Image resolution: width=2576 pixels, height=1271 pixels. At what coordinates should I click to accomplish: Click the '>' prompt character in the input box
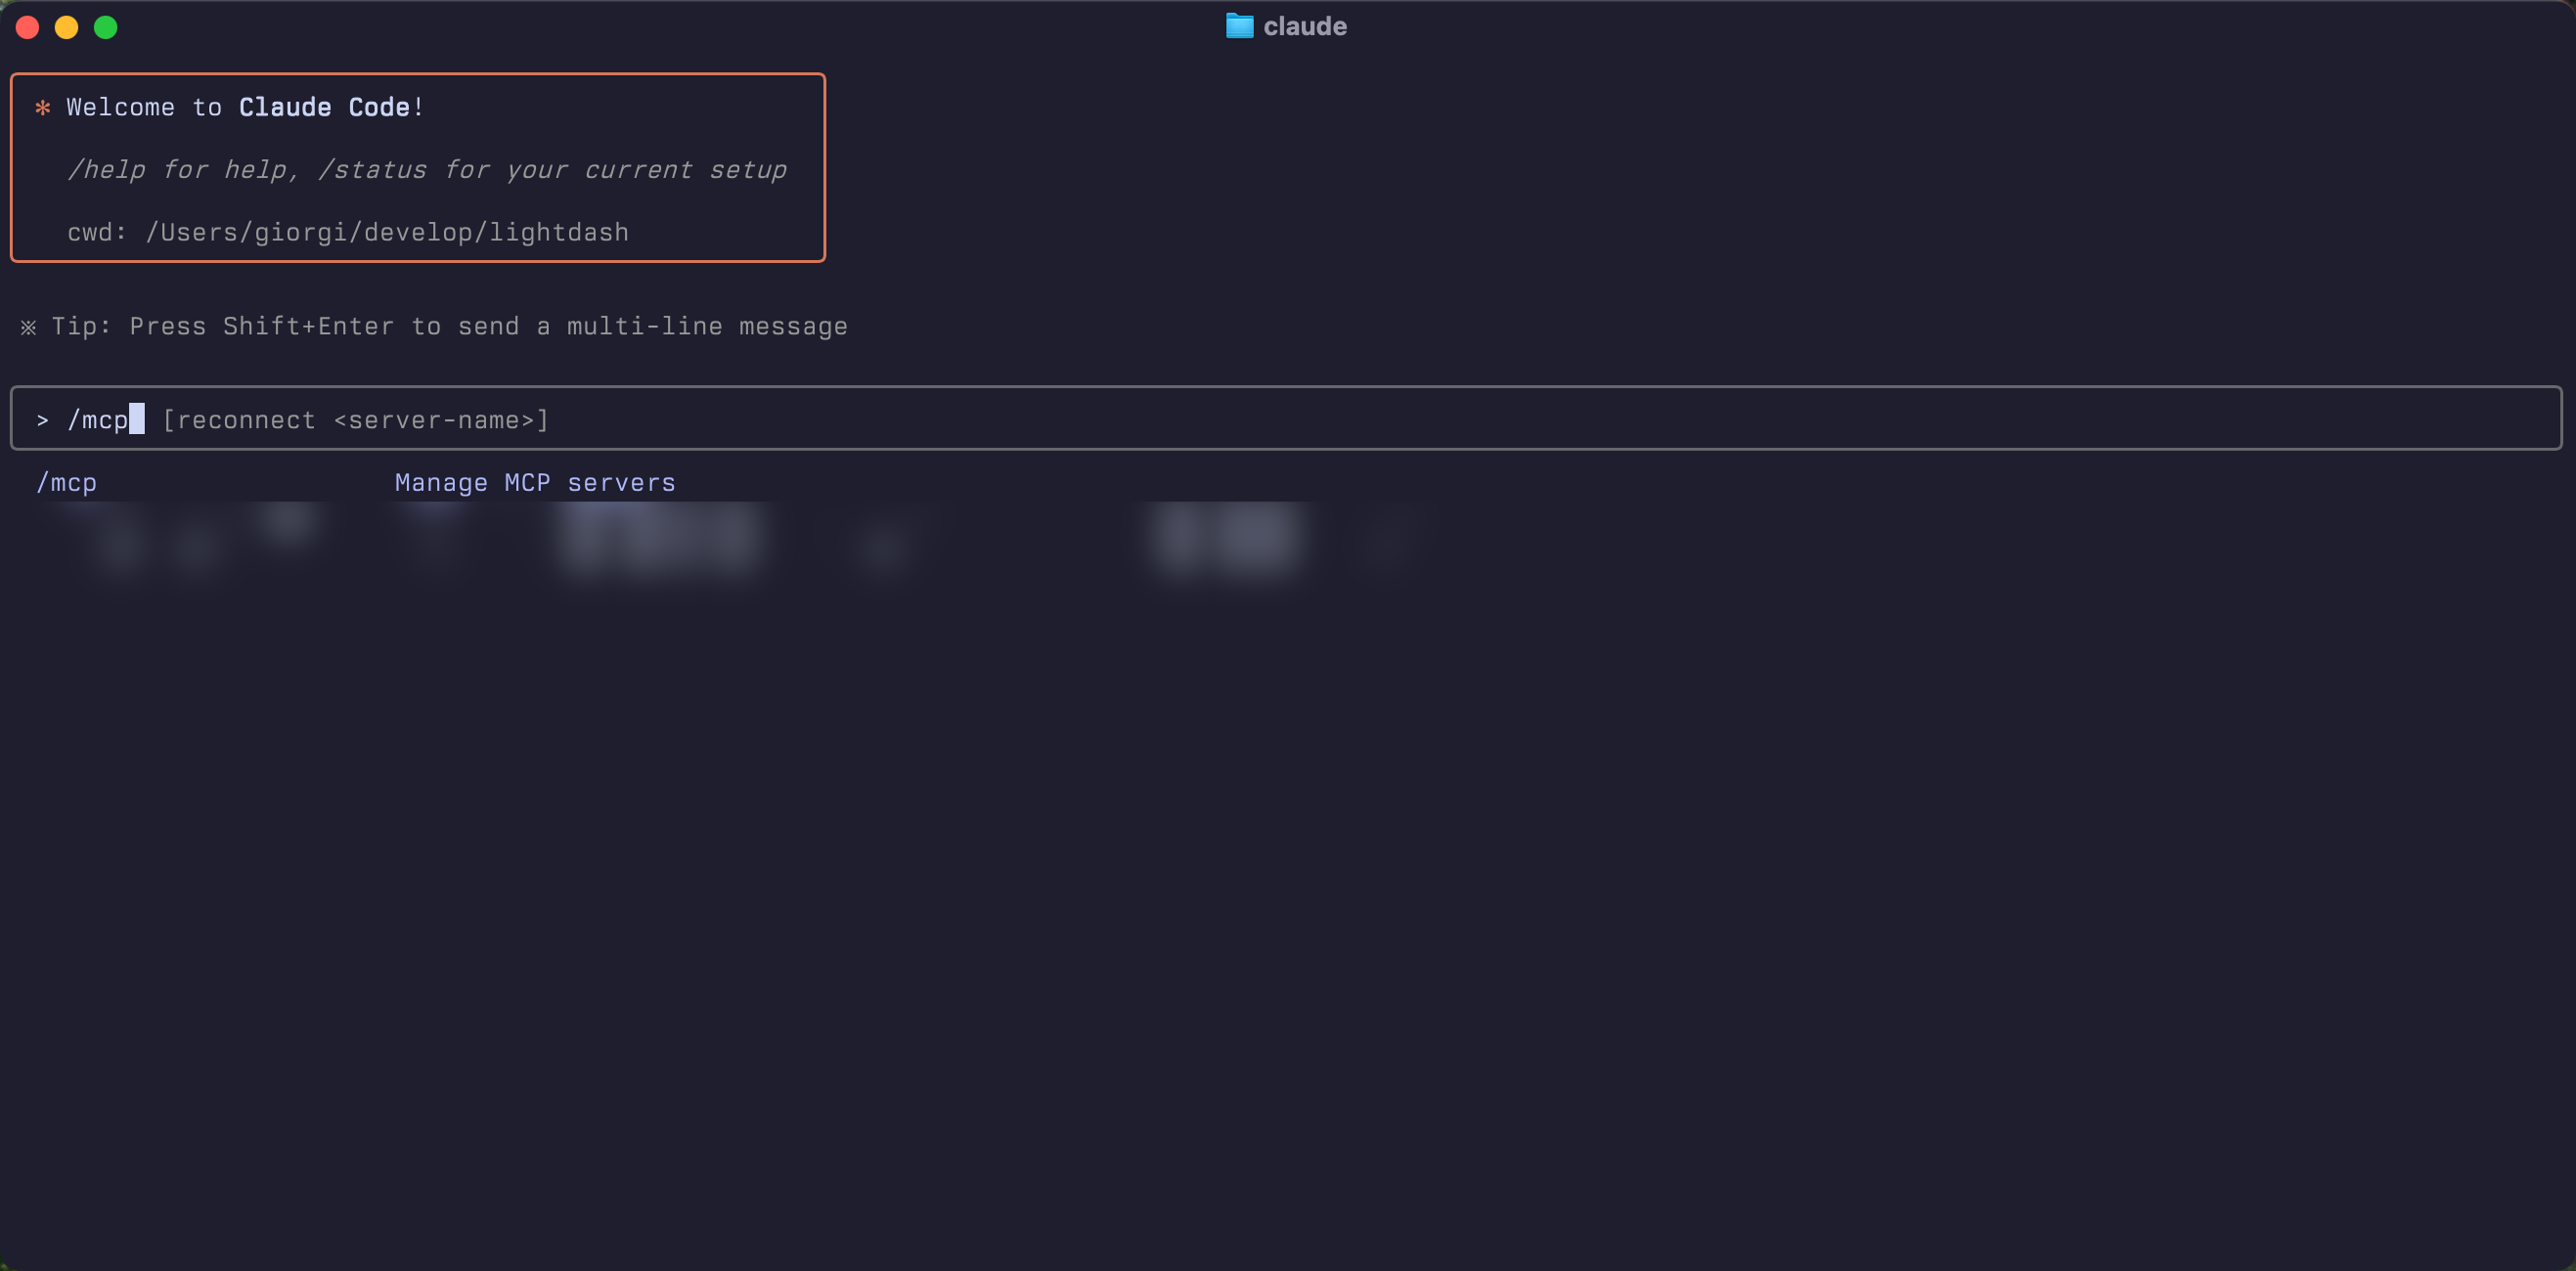(42, 419)
